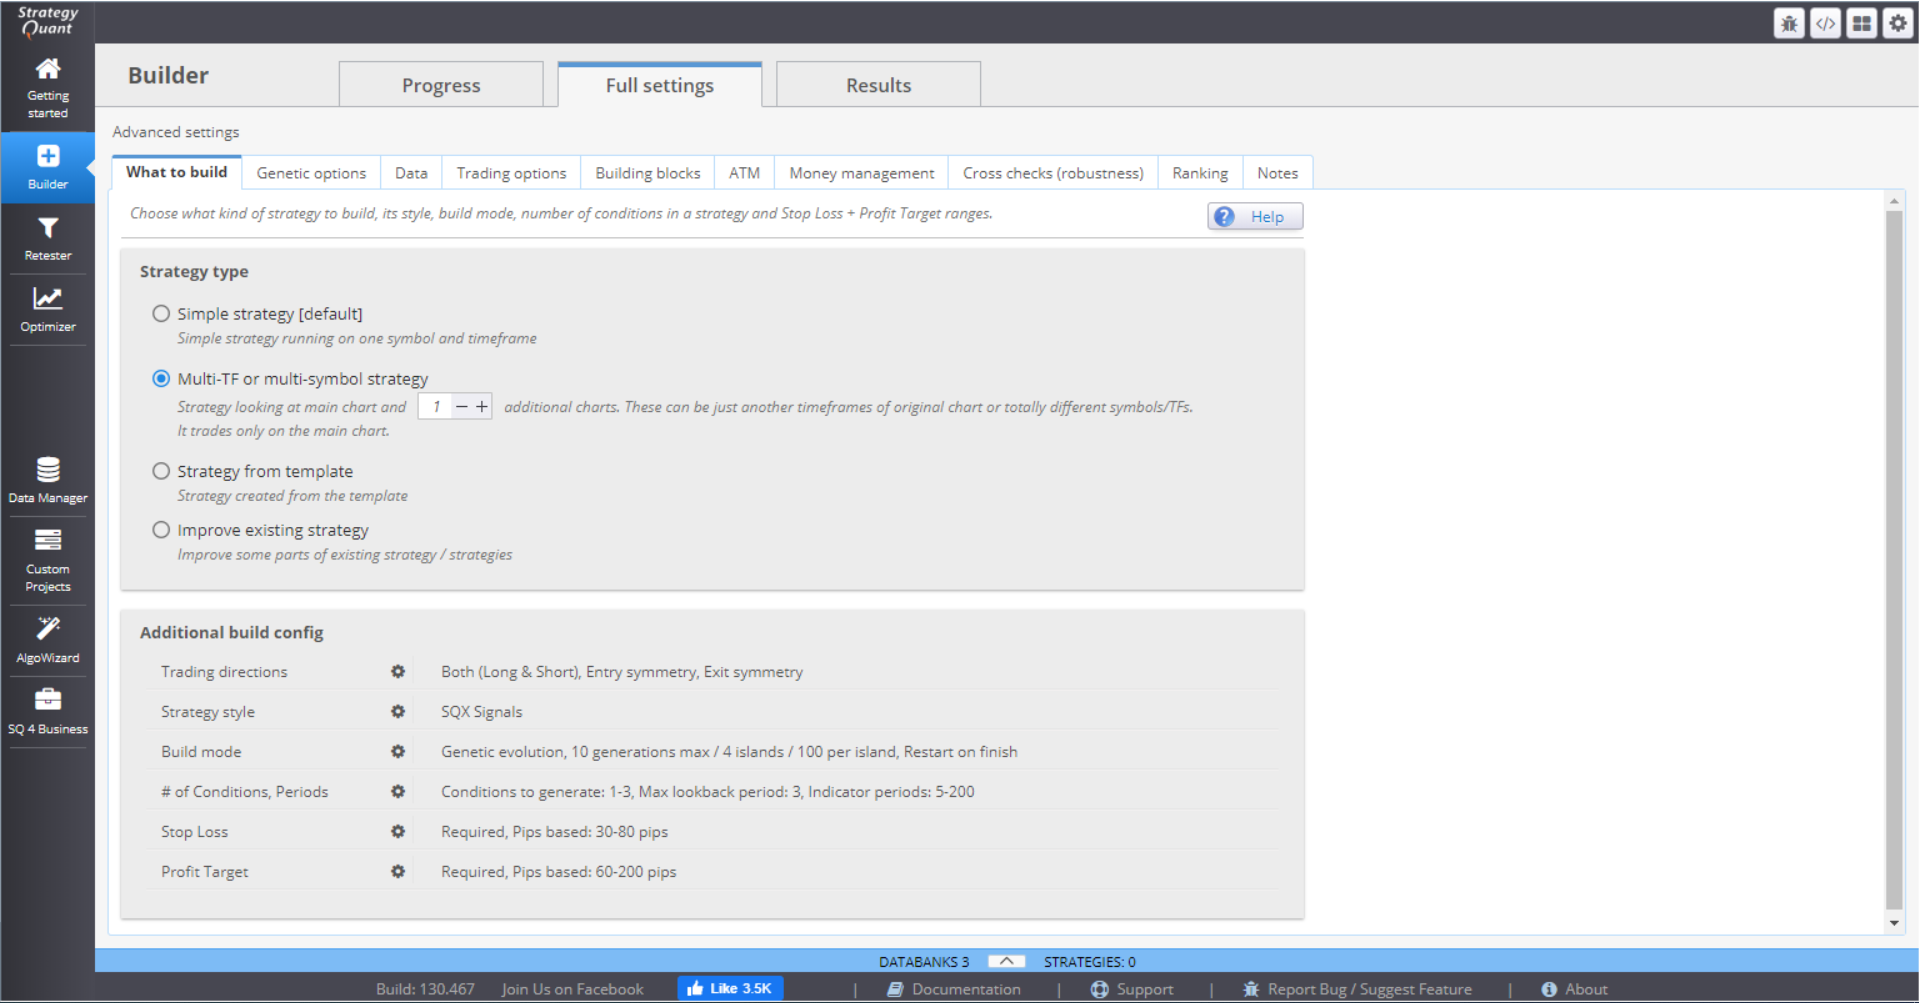This screenshot has width=1919, height=1003.
Task: Click the additional charts number field
Action: (436, 406)
